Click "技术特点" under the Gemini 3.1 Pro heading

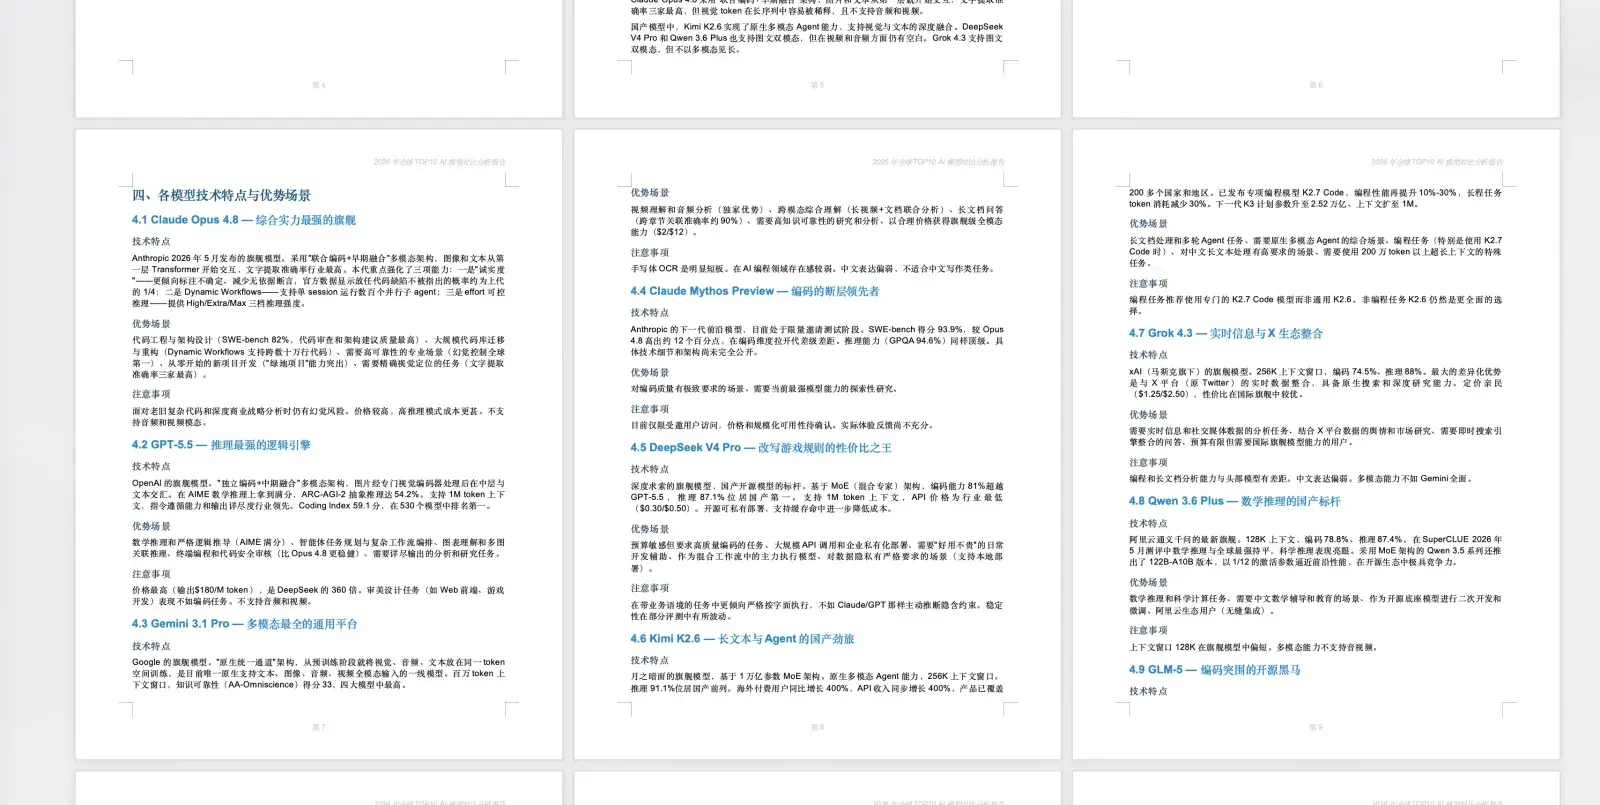(151, 646)
